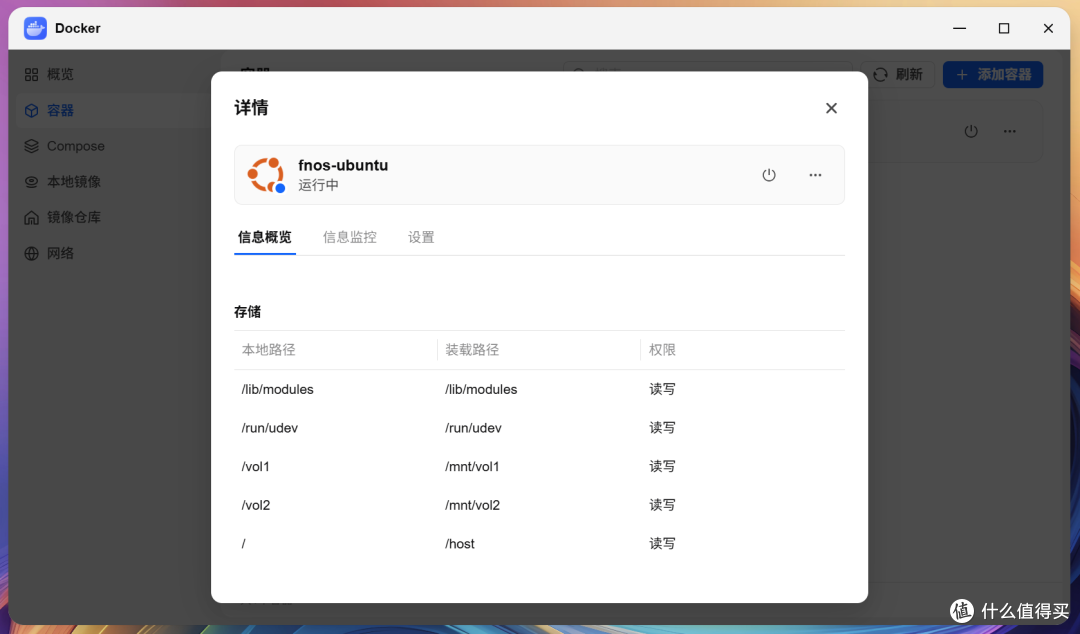Open the three-dot menu in background container row
Screen dimensions: 1080x634
click(1010, 131)
